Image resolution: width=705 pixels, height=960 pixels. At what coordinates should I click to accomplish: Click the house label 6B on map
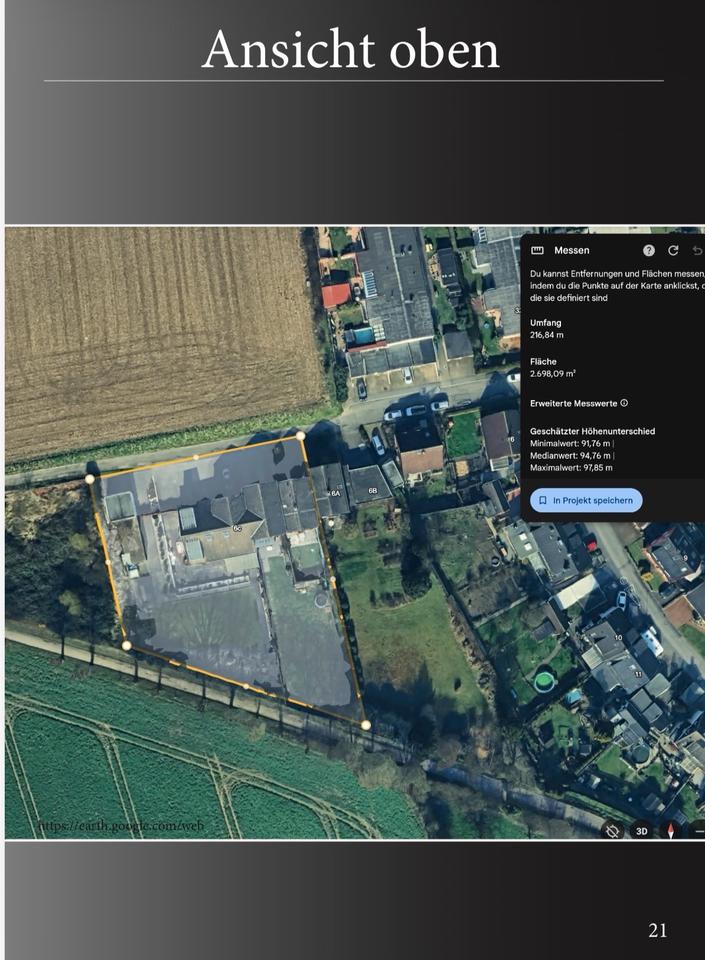click(372, 491)
